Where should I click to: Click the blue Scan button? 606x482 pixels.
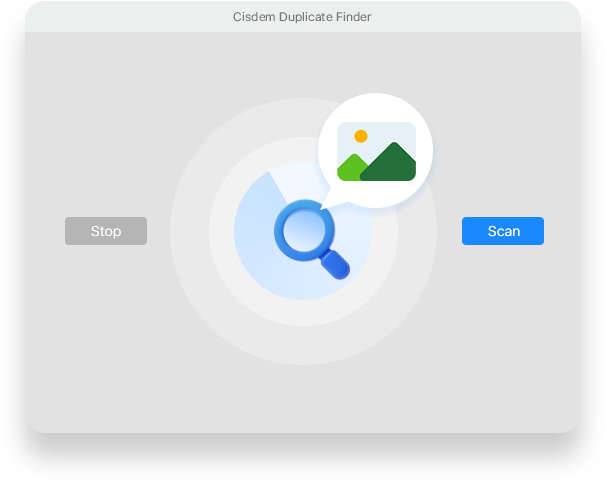point(503,231)
